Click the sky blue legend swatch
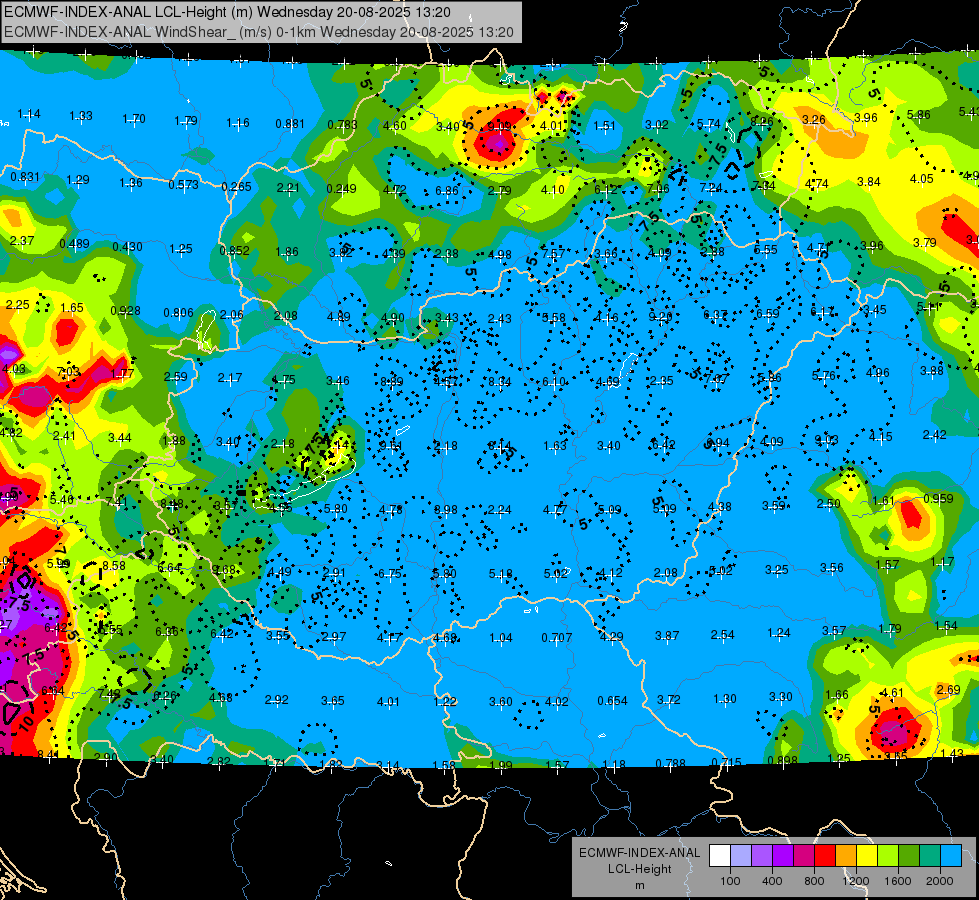 pyautogui.click(x=952, y=856)
